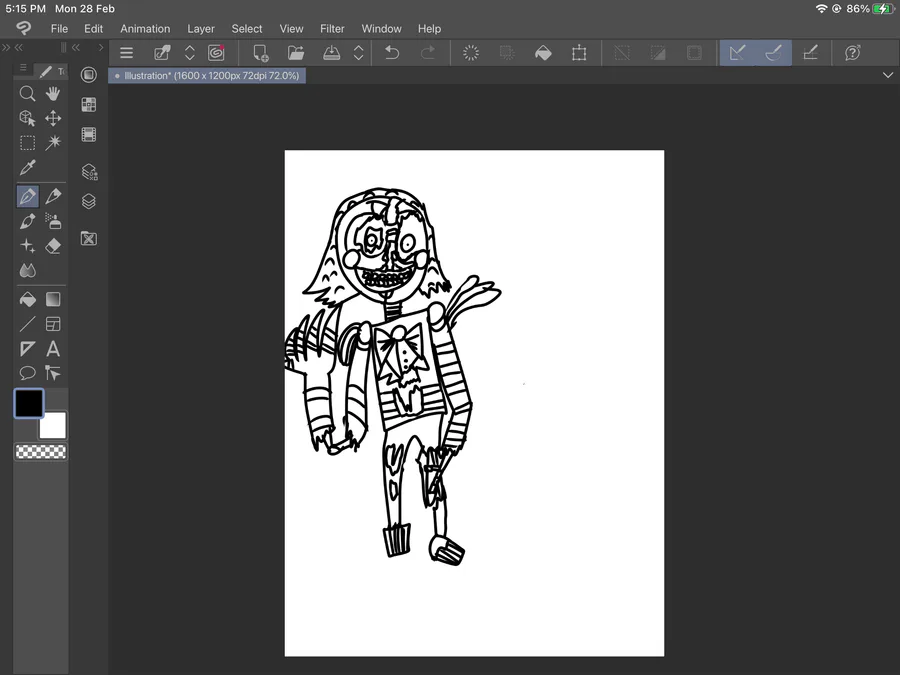Undo the last stroke
This screenshot has height=675, width=900.
[391, 53]
